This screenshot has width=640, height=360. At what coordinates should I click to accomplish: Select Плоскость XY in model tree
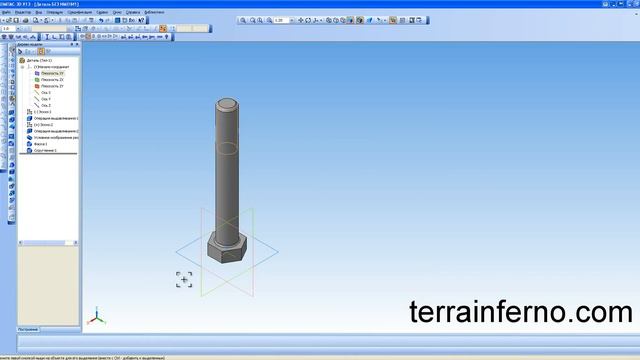[52, 73]
